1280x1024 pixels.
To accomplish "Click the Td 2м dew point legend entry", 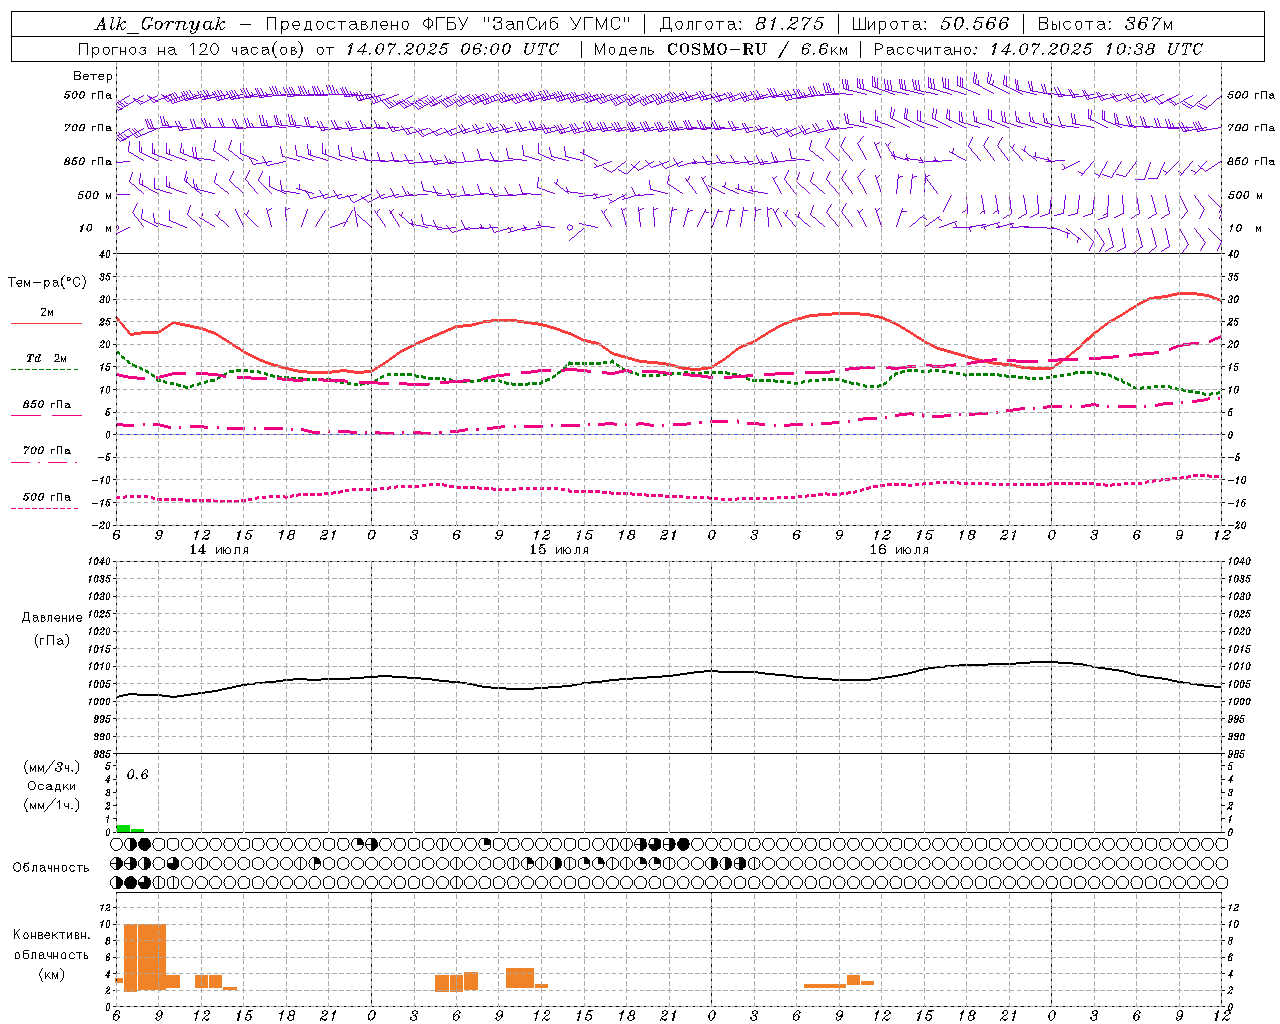I will pos(47,357).
